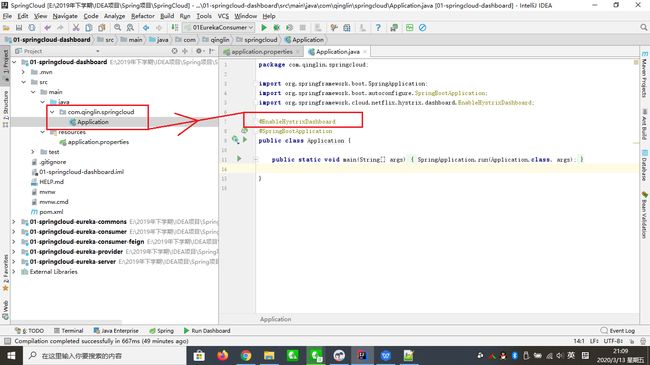The image size is (650, 365).
Task: Click the Open folder toolbar icon
Action: click(x=6, y=28)
